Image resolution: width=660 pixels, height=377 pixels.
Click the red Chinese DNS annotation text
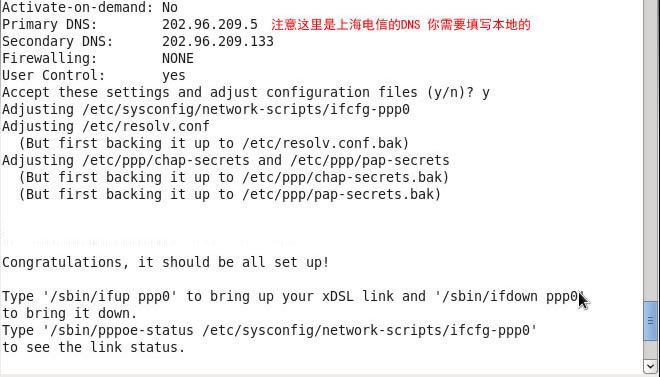(x=400, y=24)
